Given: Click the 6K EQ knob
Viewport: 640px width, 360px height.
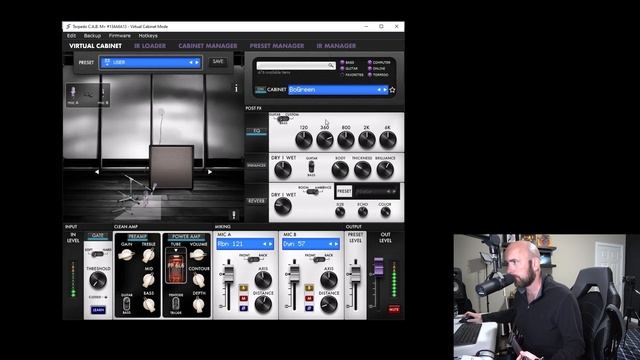Looking at the screenshot, I should 388,140.
